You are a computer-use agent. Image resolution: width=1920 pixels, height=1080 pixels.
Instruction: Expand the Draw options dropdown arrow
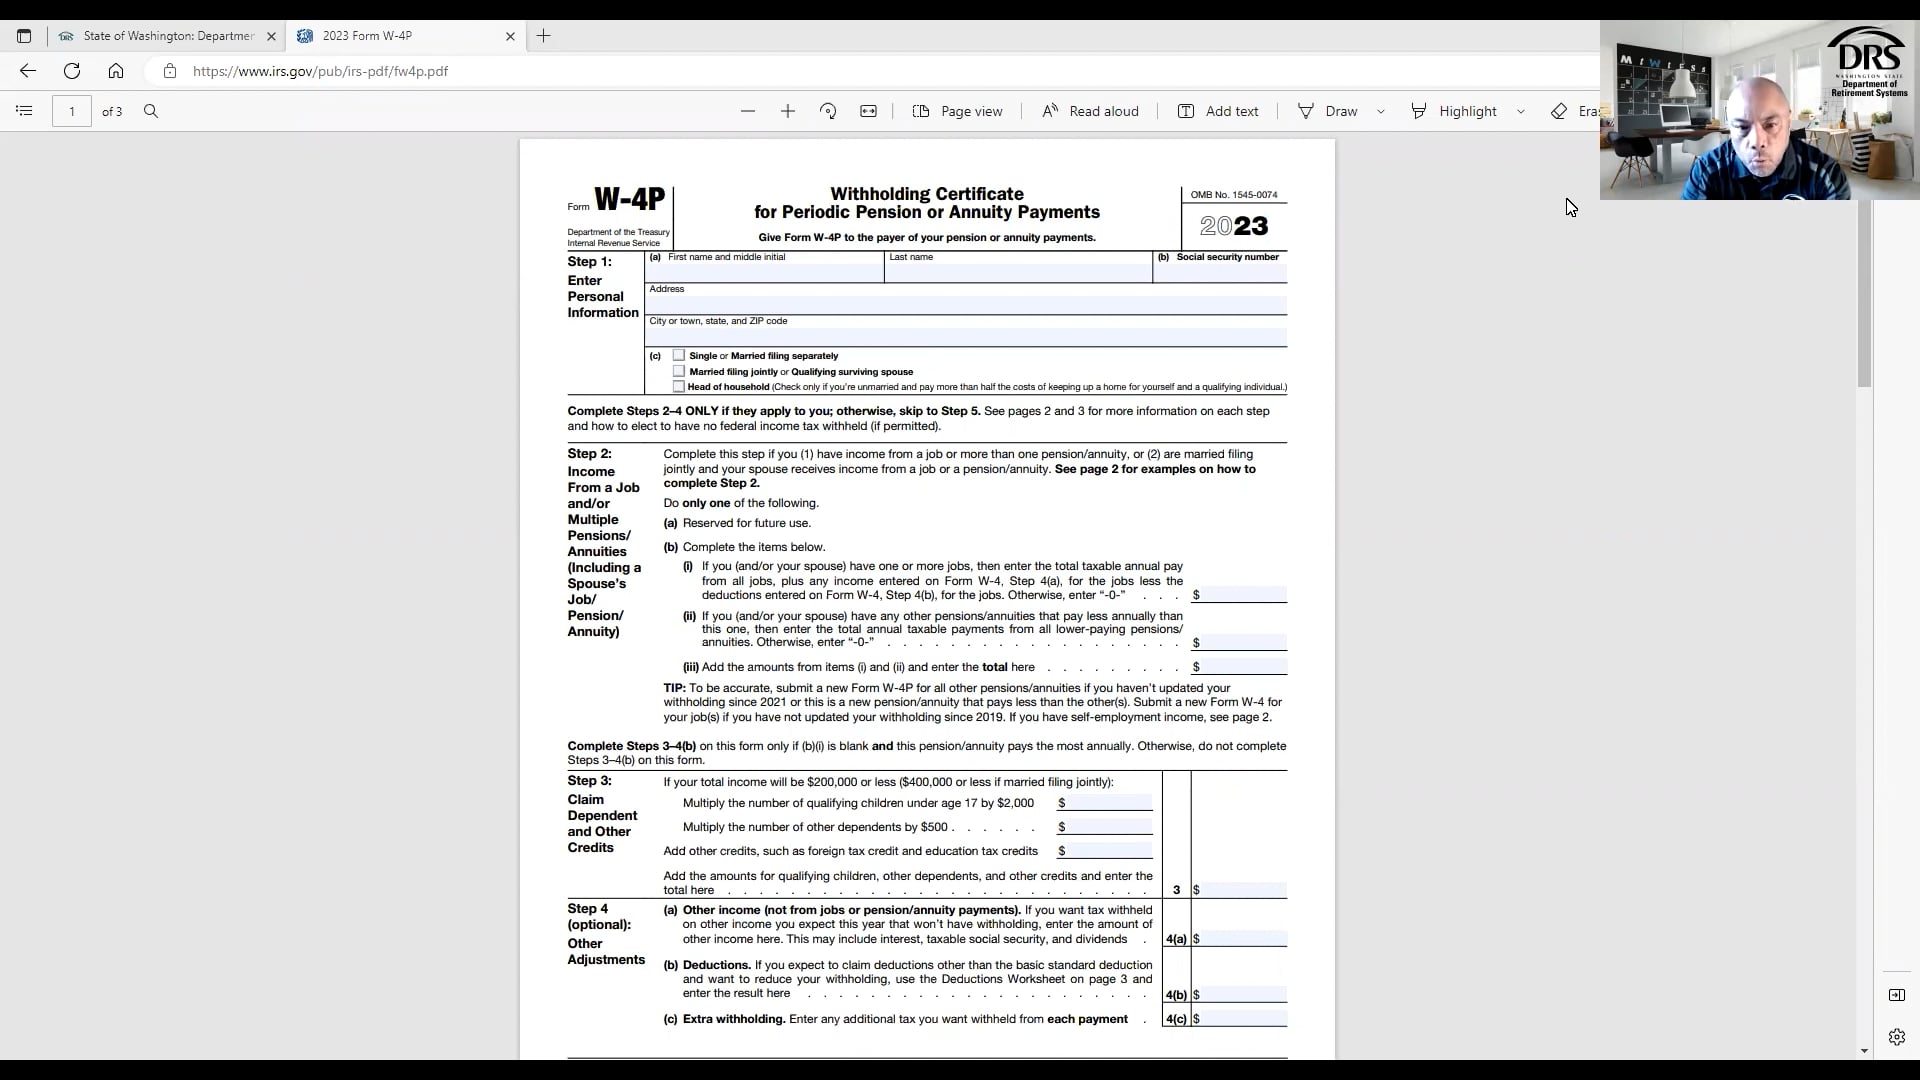tap(1381, 111)
